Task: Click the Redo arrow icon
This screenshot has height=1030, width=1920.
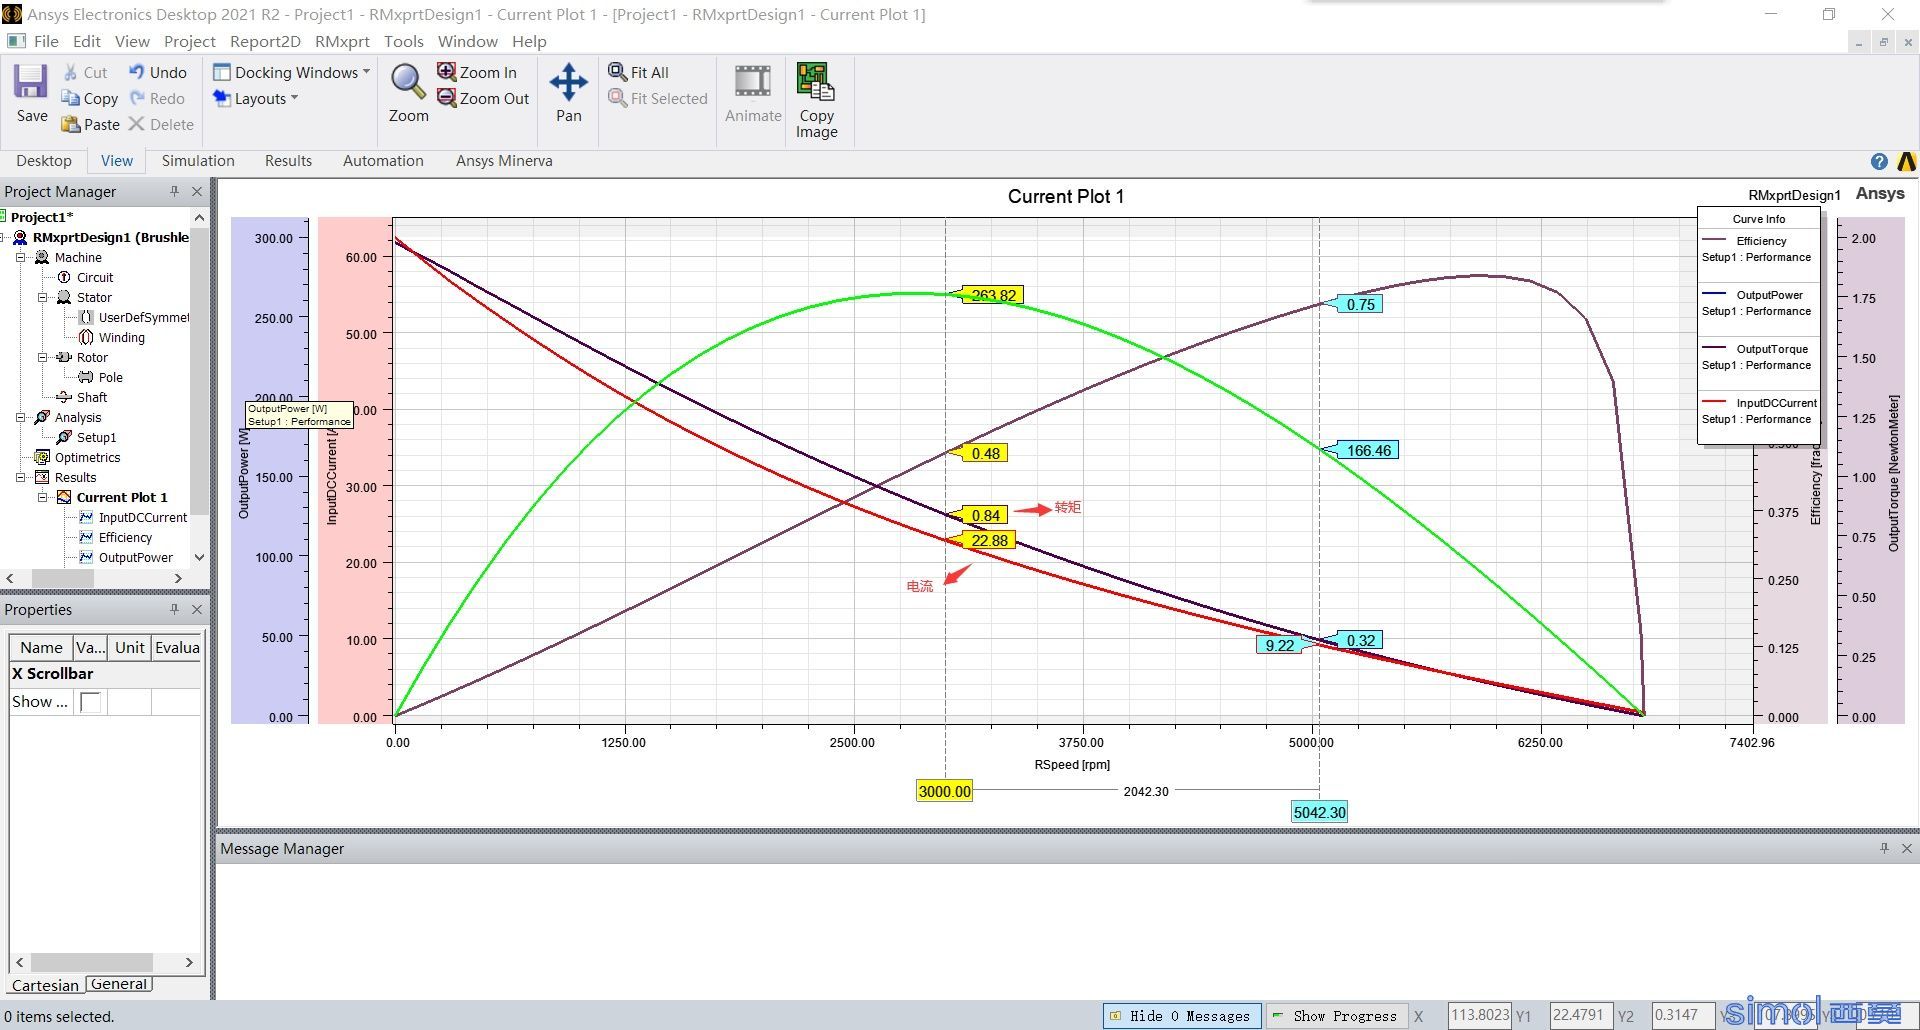Action: point(137,98)
